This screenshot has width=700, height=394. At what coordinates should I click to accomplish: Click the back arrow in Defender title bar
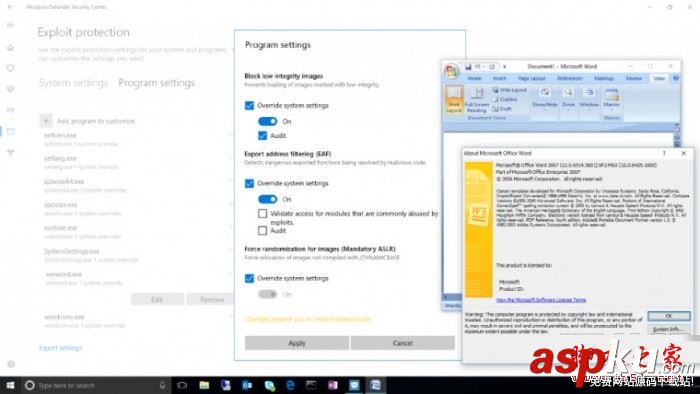click(11, 7)
